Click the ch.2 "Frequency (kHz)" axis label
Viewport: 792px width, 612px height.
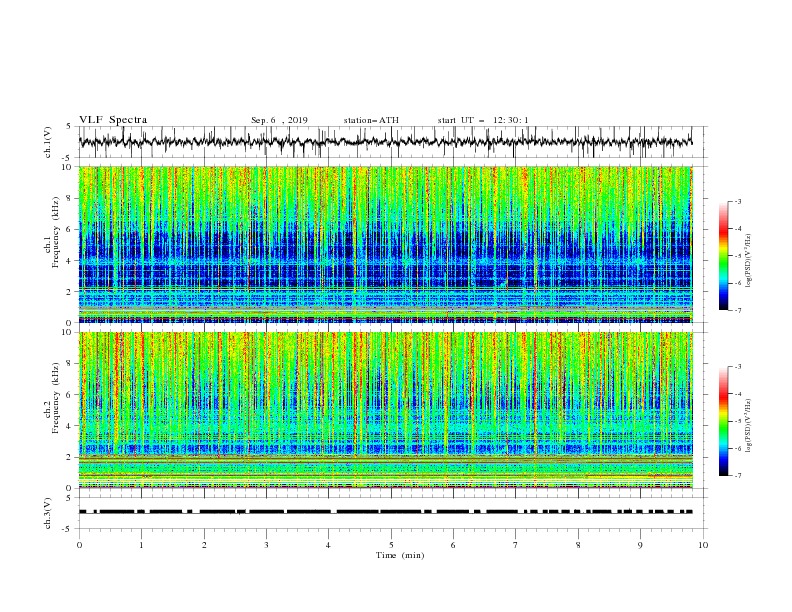(56, 397)
